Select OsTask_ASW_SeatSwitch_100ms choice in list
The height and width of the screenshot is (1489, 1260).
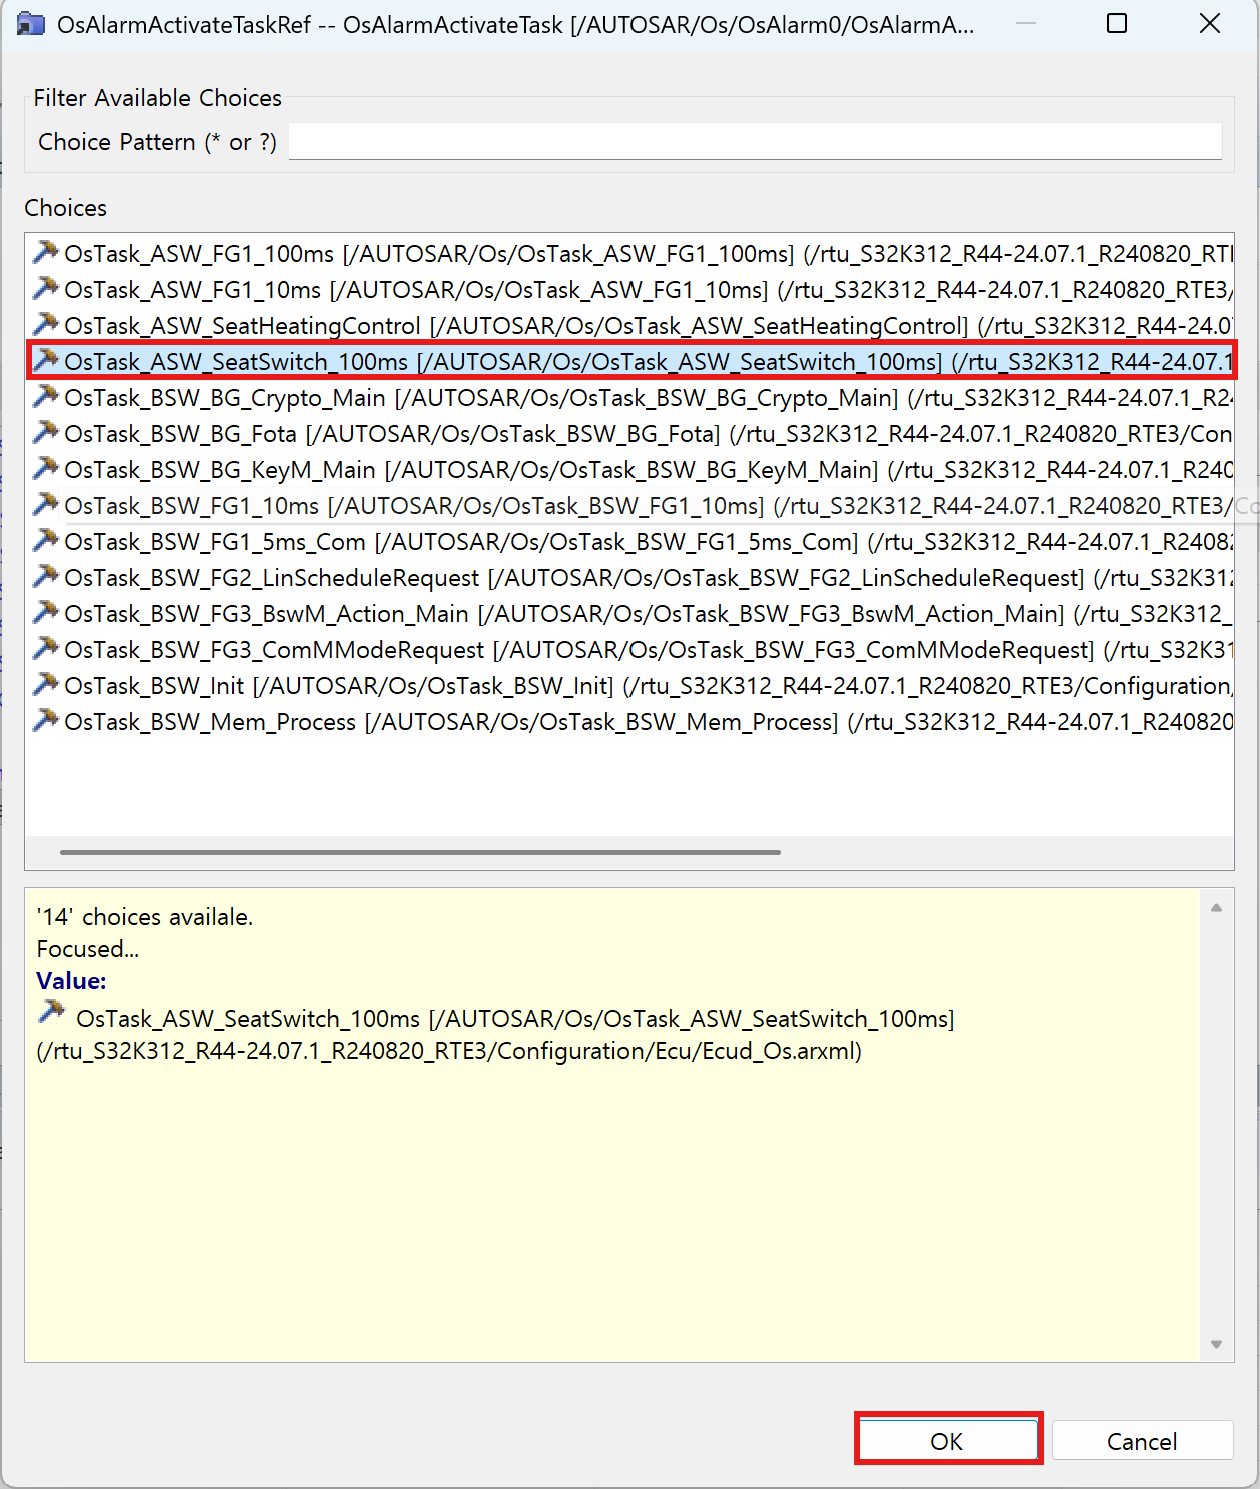pyautogui.click(x=630, y=361)
